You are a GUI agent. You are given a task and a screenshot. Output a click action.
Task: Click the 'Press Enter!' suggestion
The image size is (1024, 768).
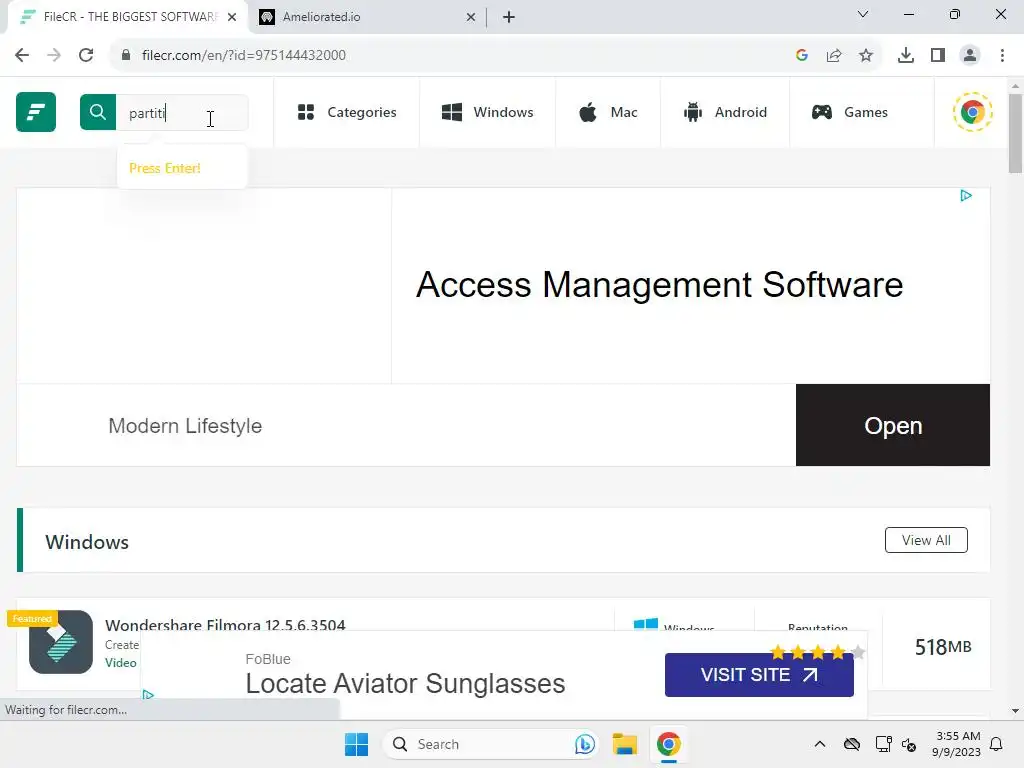click(165, 168)
